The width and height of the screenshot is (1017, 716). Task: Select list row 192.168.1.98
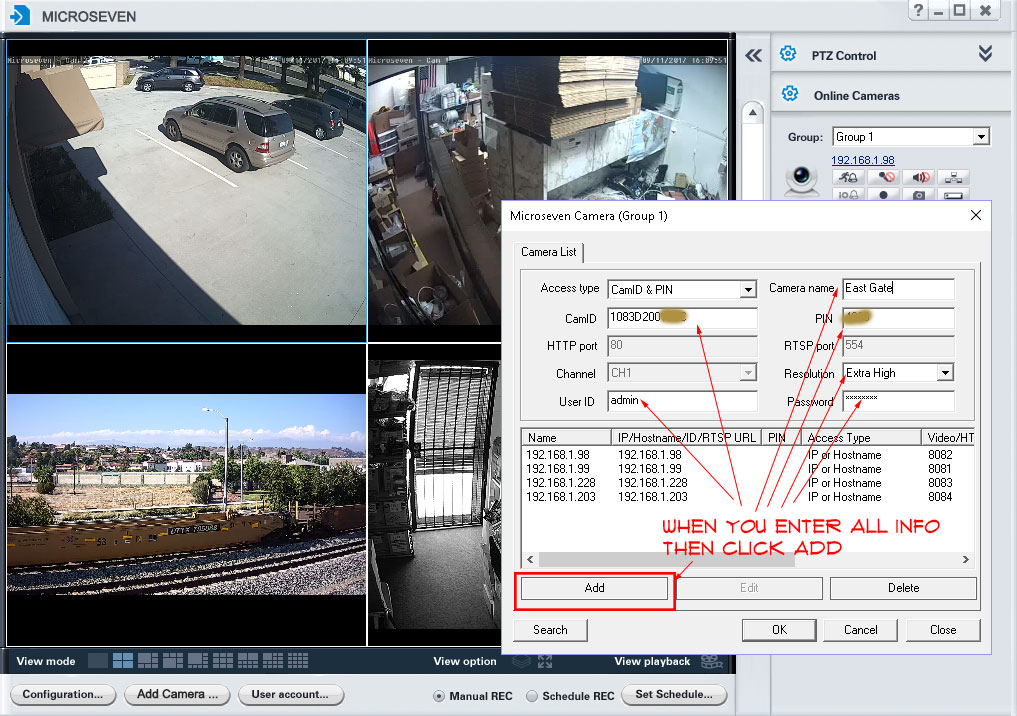[747, 455]
